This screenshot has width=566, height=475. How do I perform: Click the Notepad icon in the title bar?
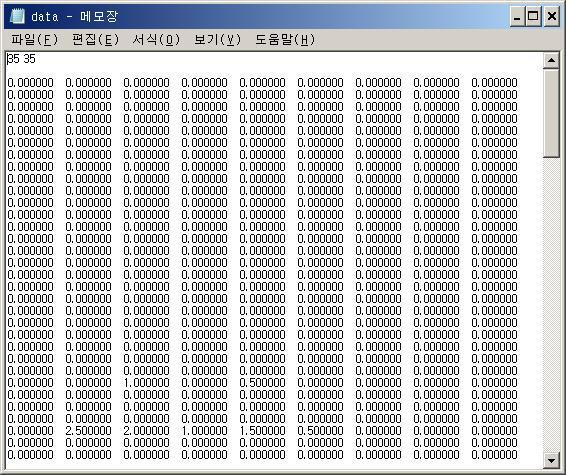click(17, 16)
